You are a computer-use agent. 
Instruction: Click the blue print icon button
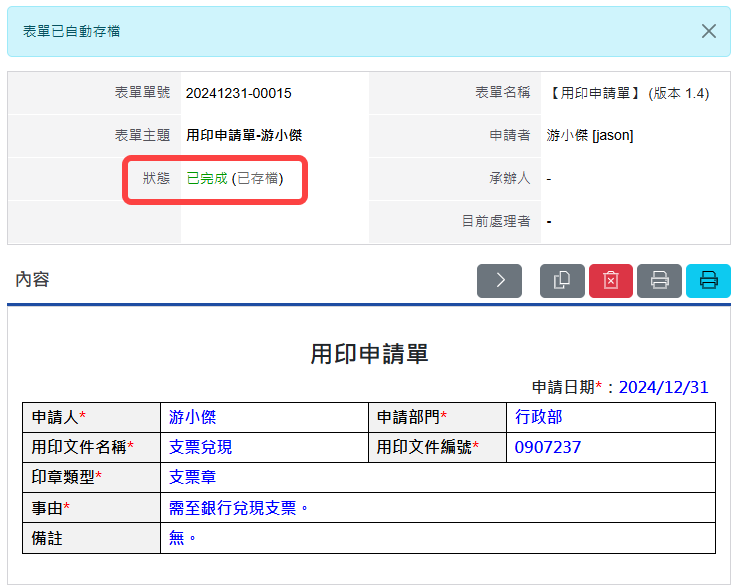(708, 280)
